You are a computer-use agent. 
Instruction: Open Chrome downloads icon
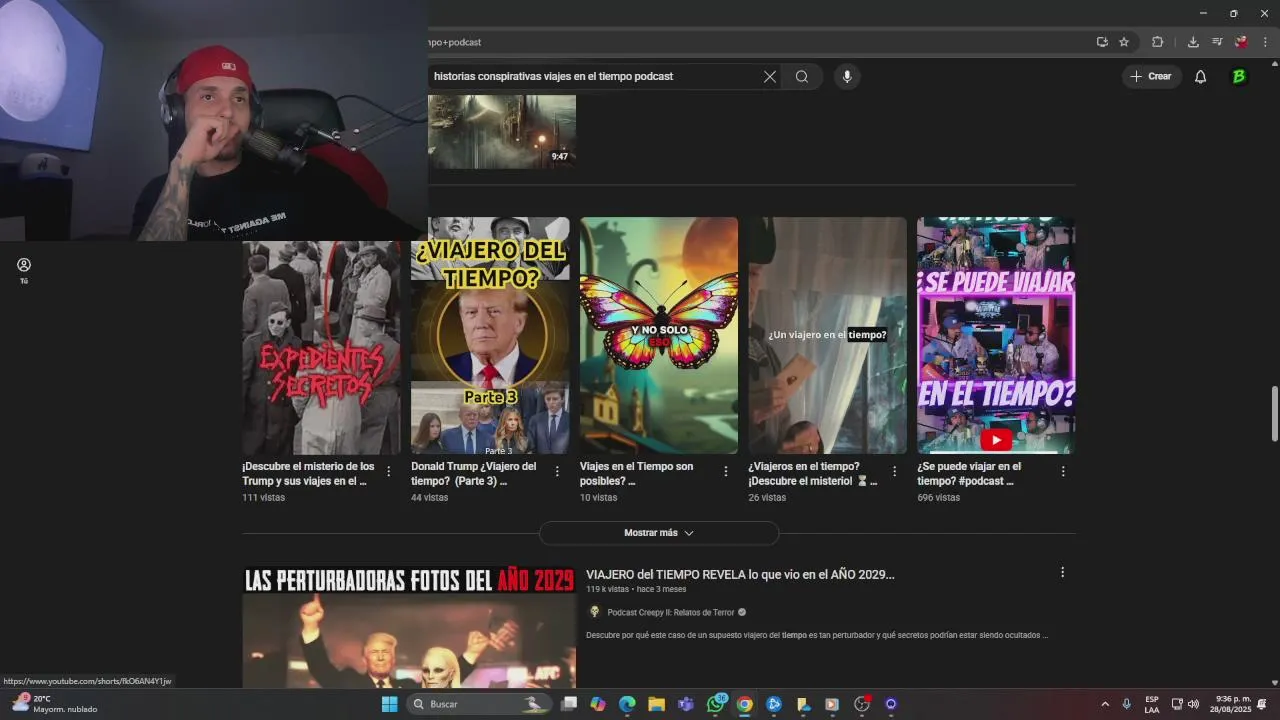[1193, 42]
